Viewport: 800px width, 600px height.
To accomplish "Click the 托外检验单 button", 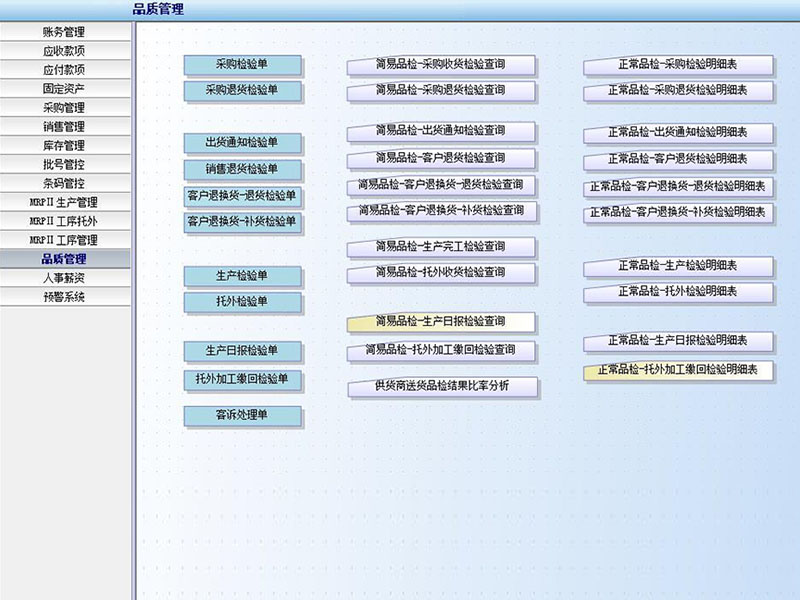I will tap(242, 302).
